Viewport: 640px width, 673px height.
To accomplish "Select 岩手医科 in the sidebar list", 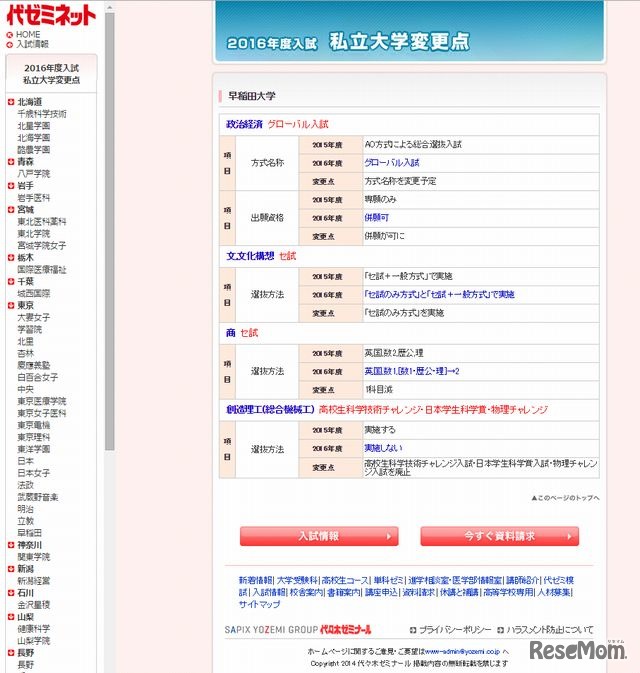I will click(x=33, y=198).
